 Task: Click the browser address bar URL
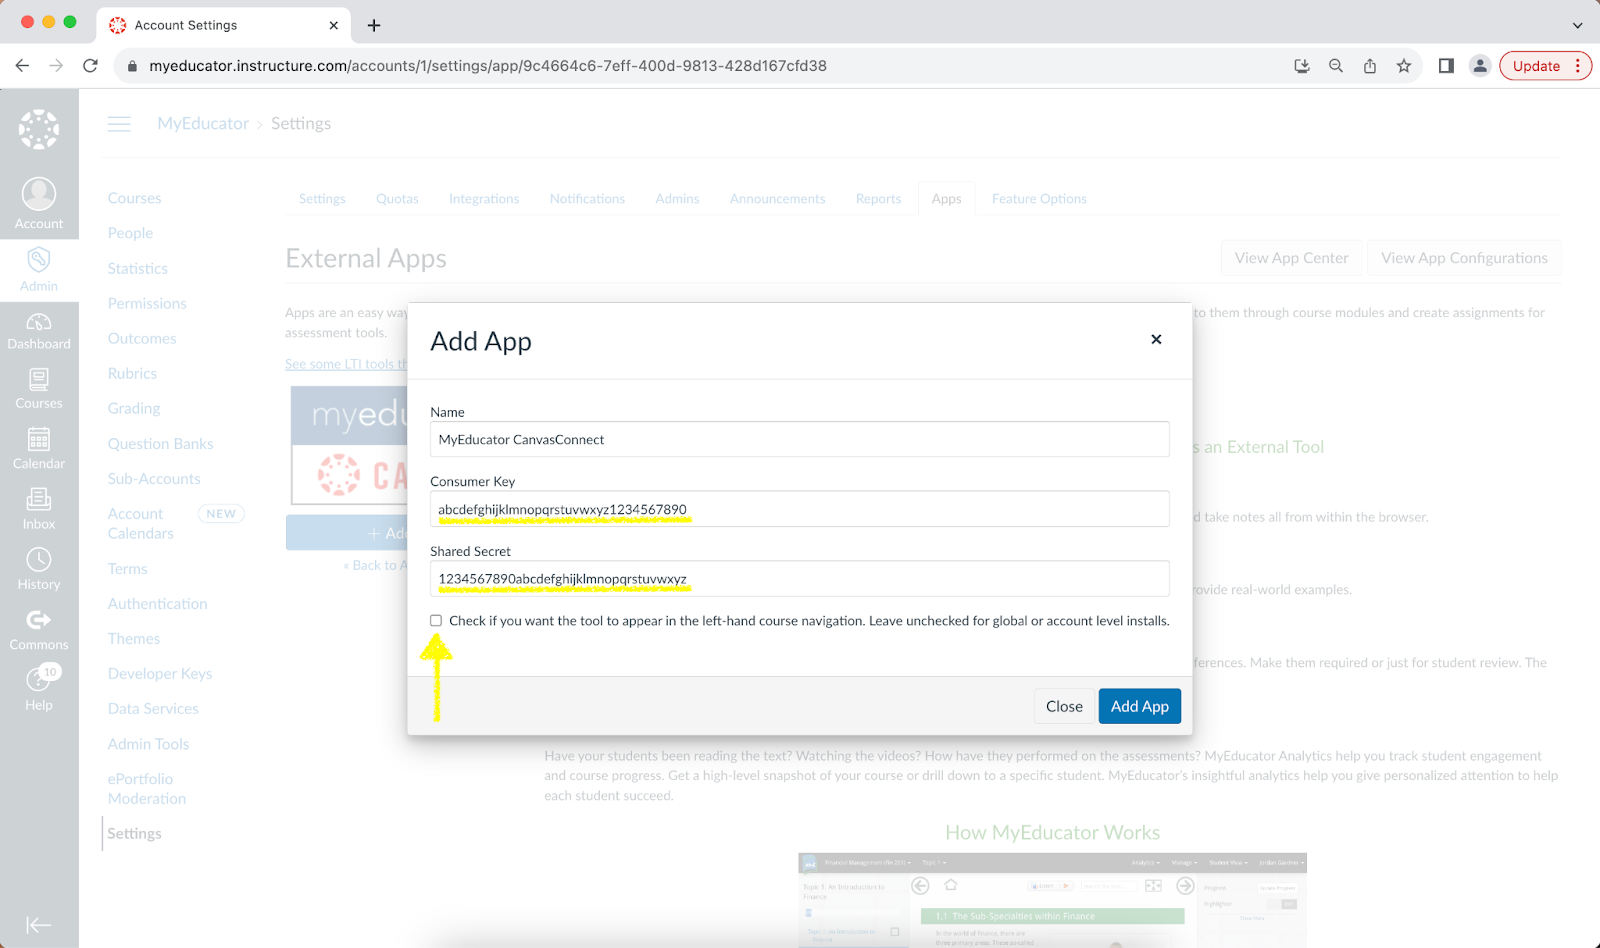(x=488, y=66)
